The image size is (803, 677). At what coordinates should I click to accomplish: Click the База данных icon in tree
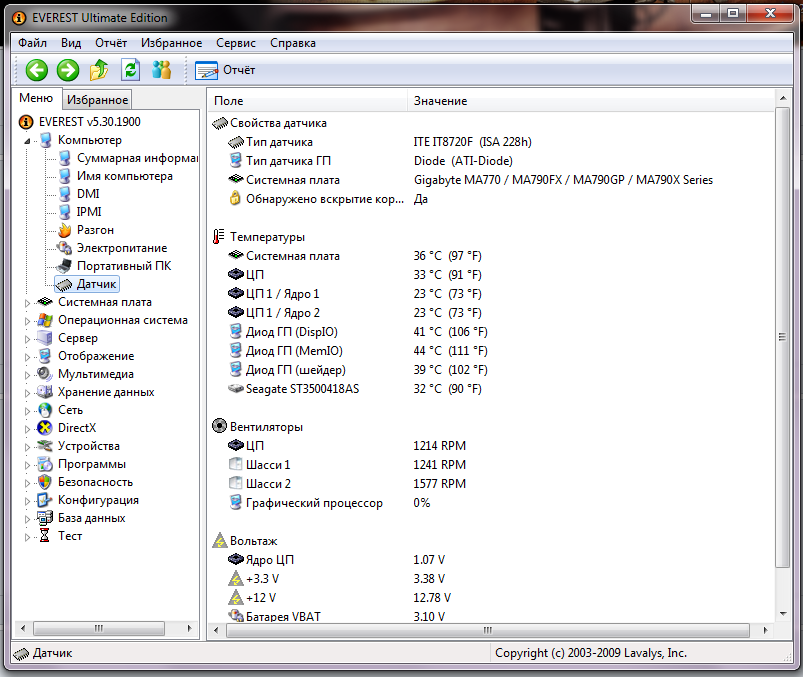pos(45,518)
